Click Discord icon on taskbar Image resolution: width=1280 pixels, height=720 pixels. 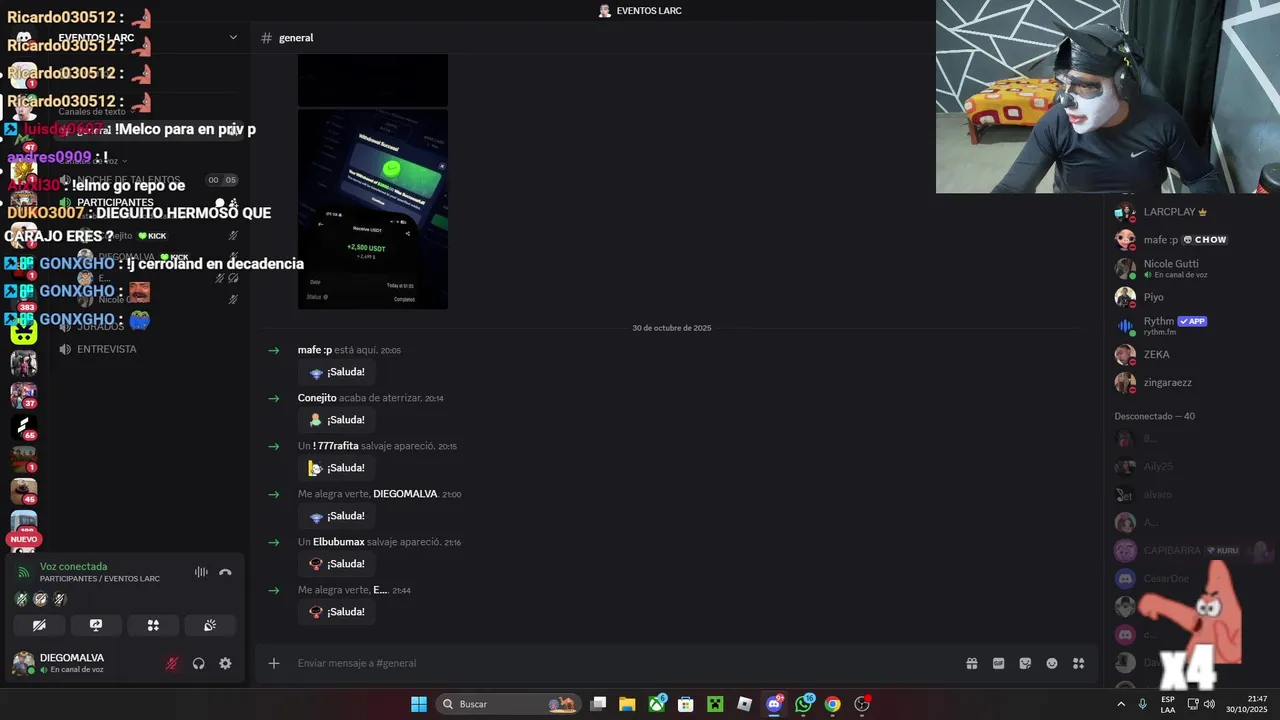774,704
